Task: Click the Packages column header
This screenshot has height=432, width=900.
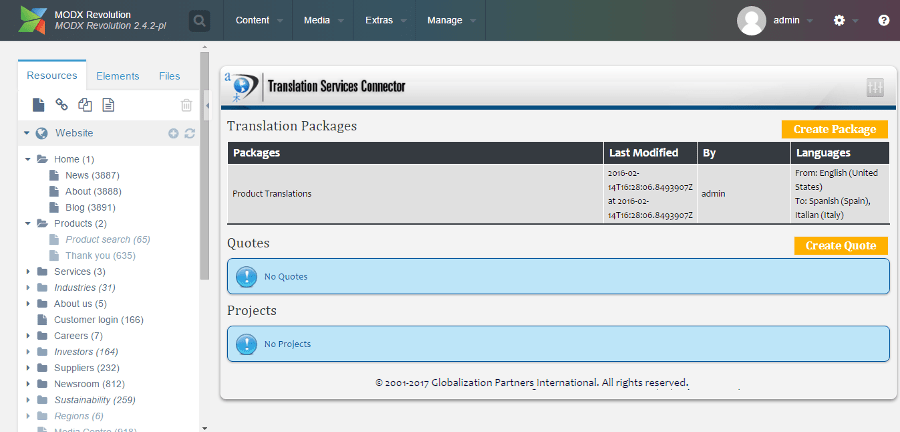Action: [416, 153]
